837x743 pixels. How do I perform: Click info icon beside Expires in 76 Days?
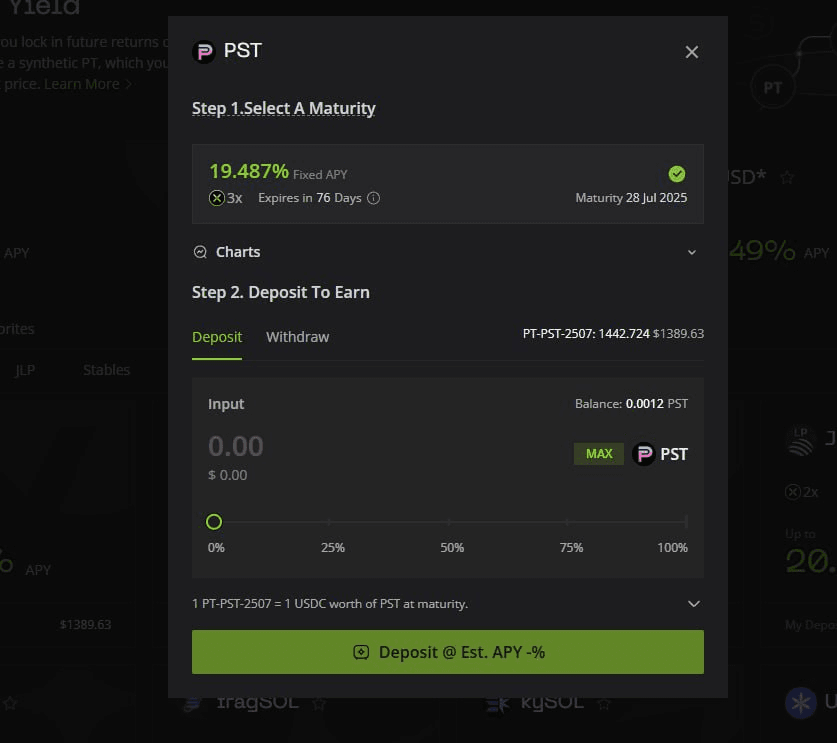click(374, 198)
